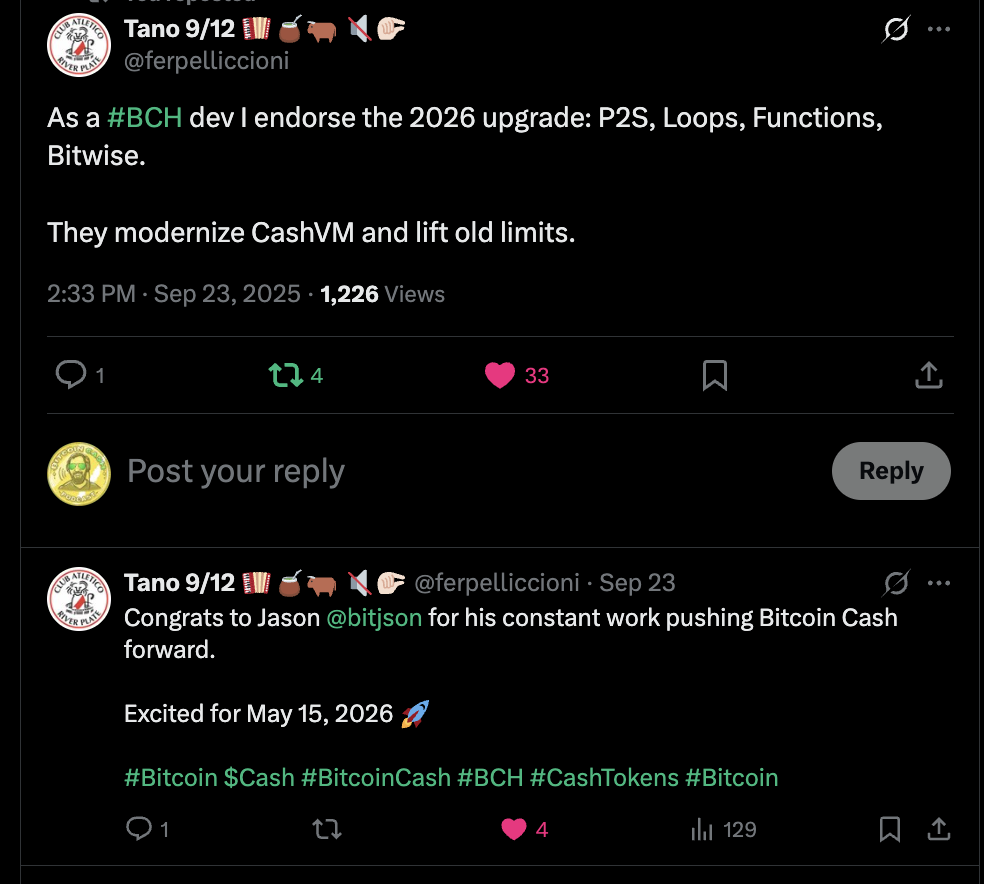Like the main post with 33 likes
This screenshot has height=884, width=984.
(x=499, y=375)
